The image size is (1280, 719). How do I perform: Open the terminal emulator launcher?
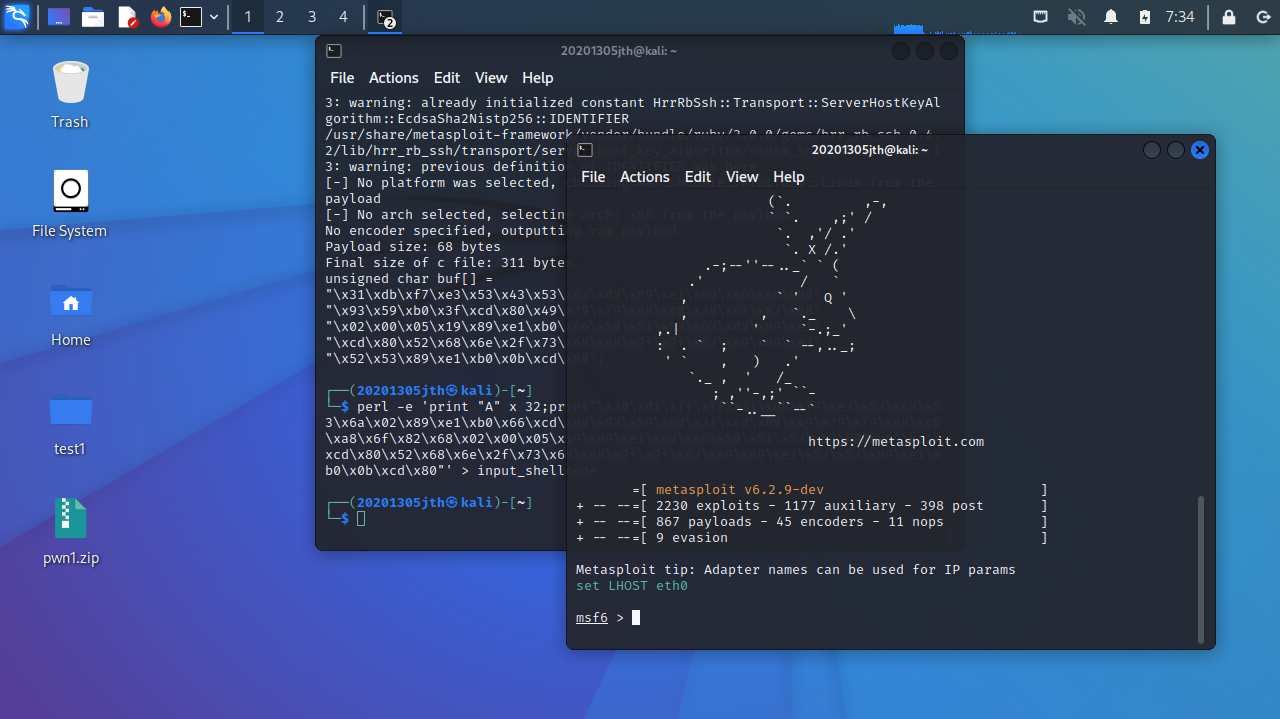(191, 17)
